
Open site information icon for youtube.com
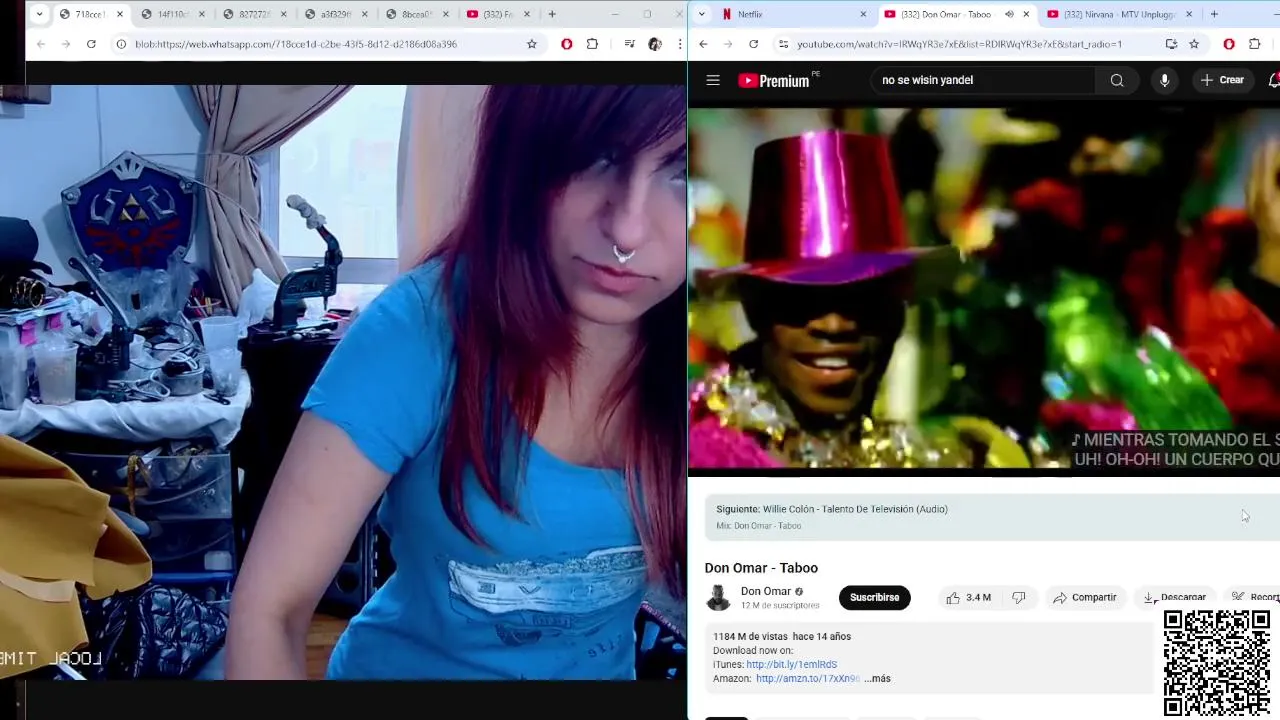[784, 44]
